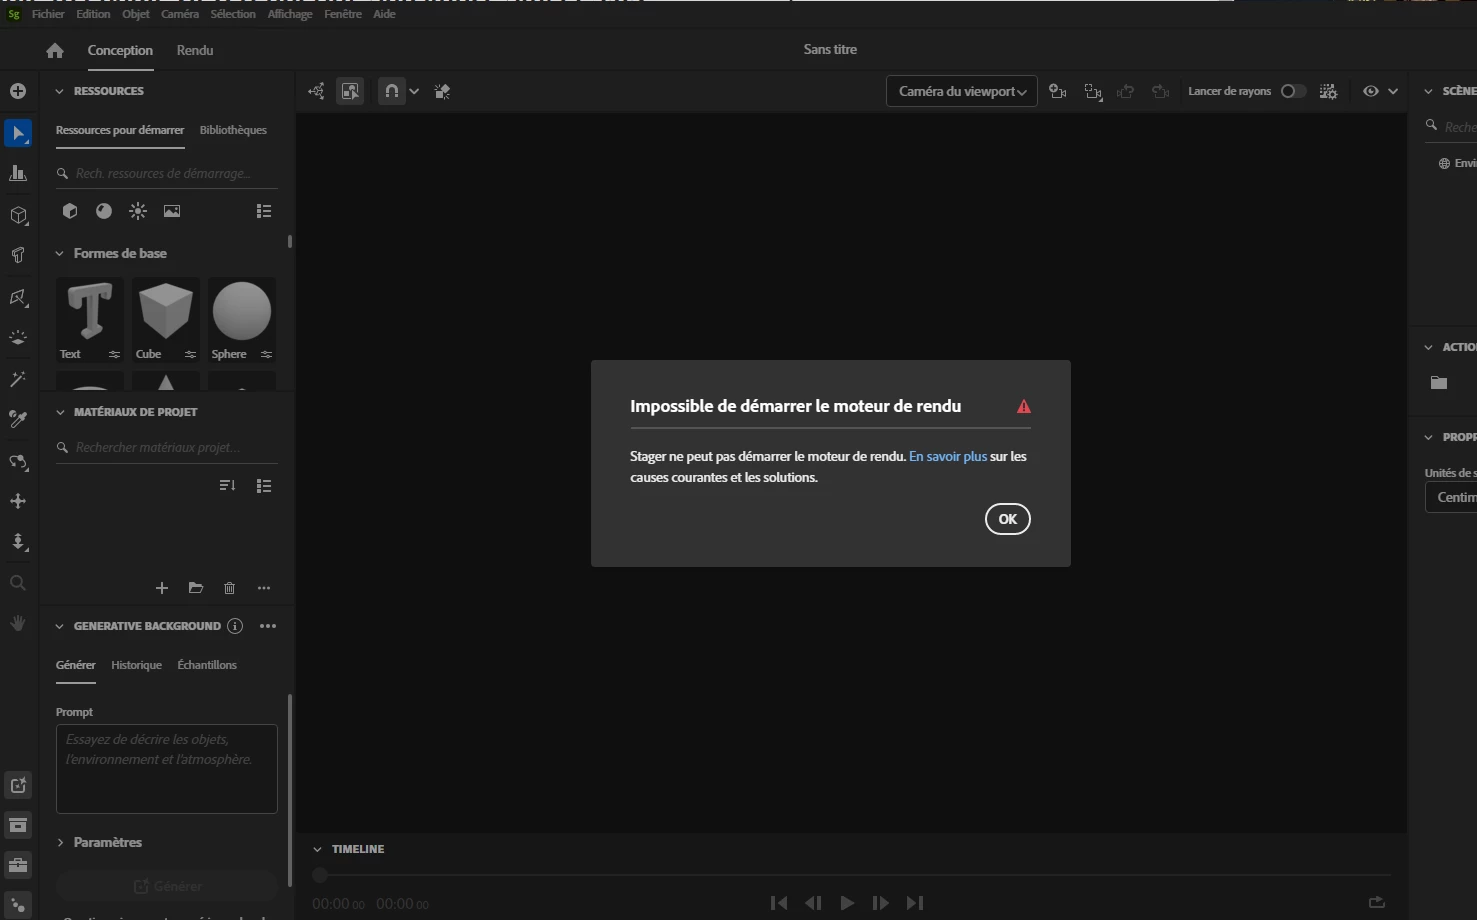Switch resources to list view

264,211
